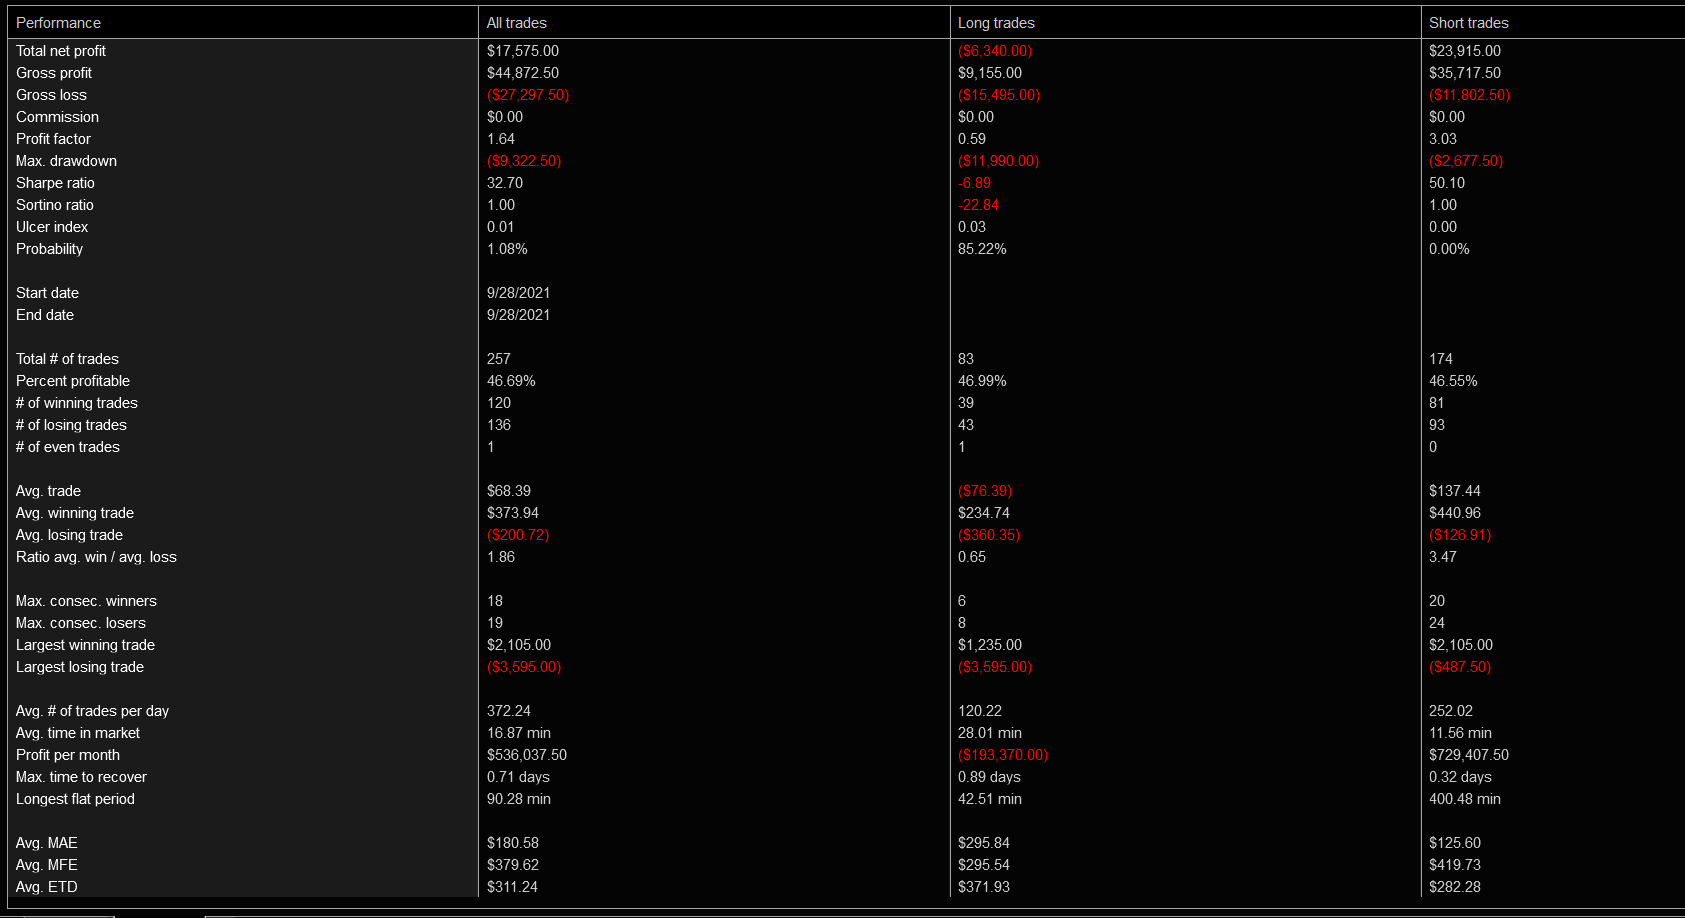Click the $536,037.50 profit per month value
This screenshot has width=1685, height=918.
(x=527, y=755)
